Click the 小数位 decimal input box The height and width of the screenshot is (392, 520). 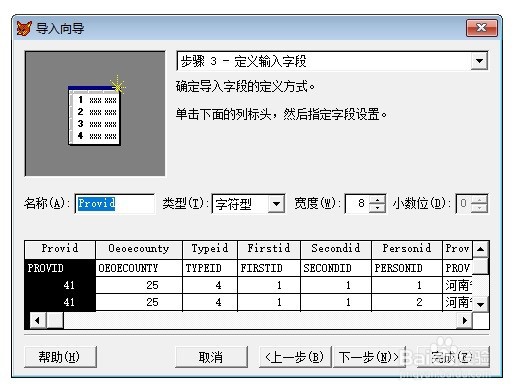[464, 203]
